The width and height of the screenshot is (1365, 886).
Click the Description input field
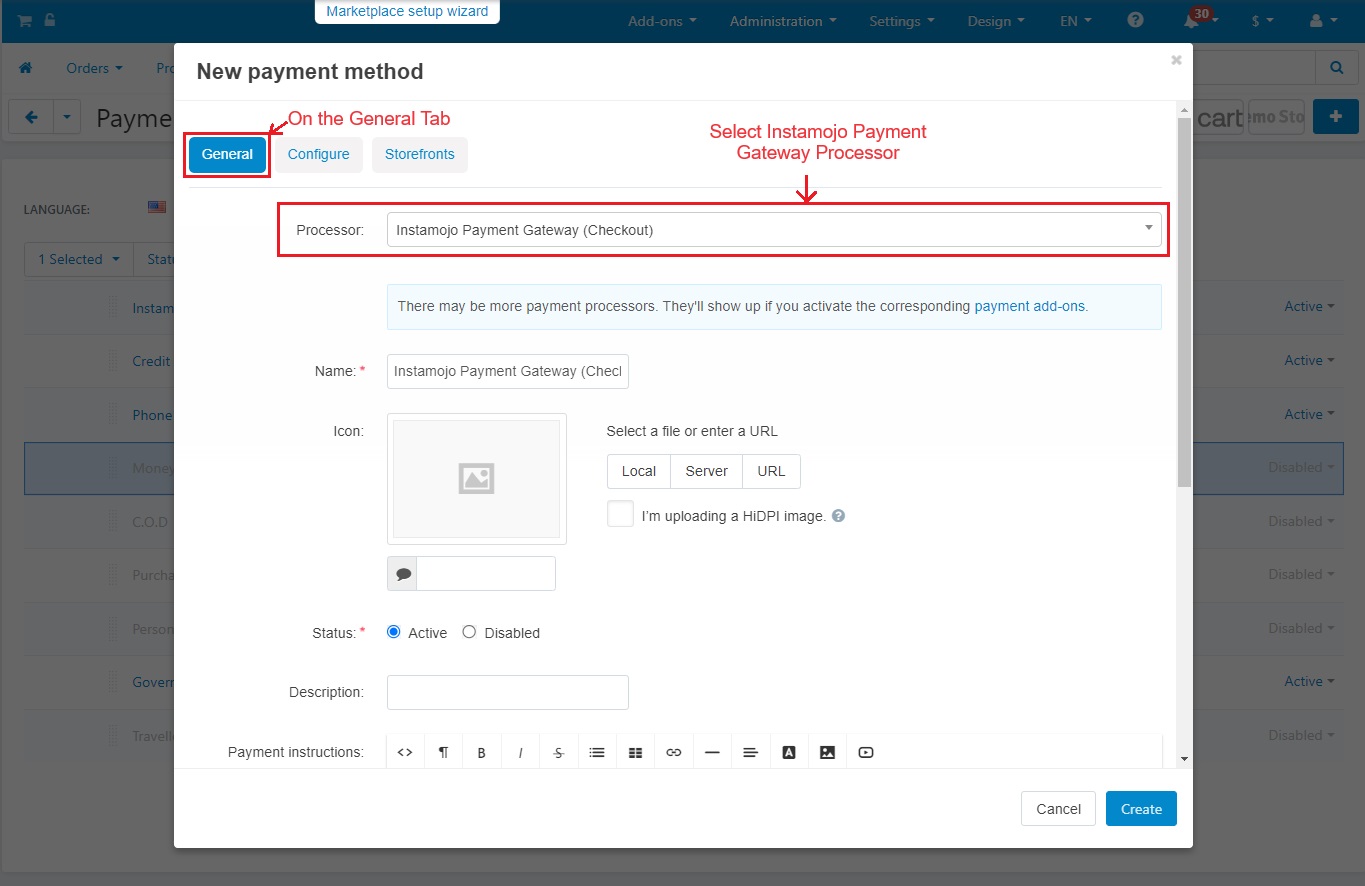tap(508, 692)
